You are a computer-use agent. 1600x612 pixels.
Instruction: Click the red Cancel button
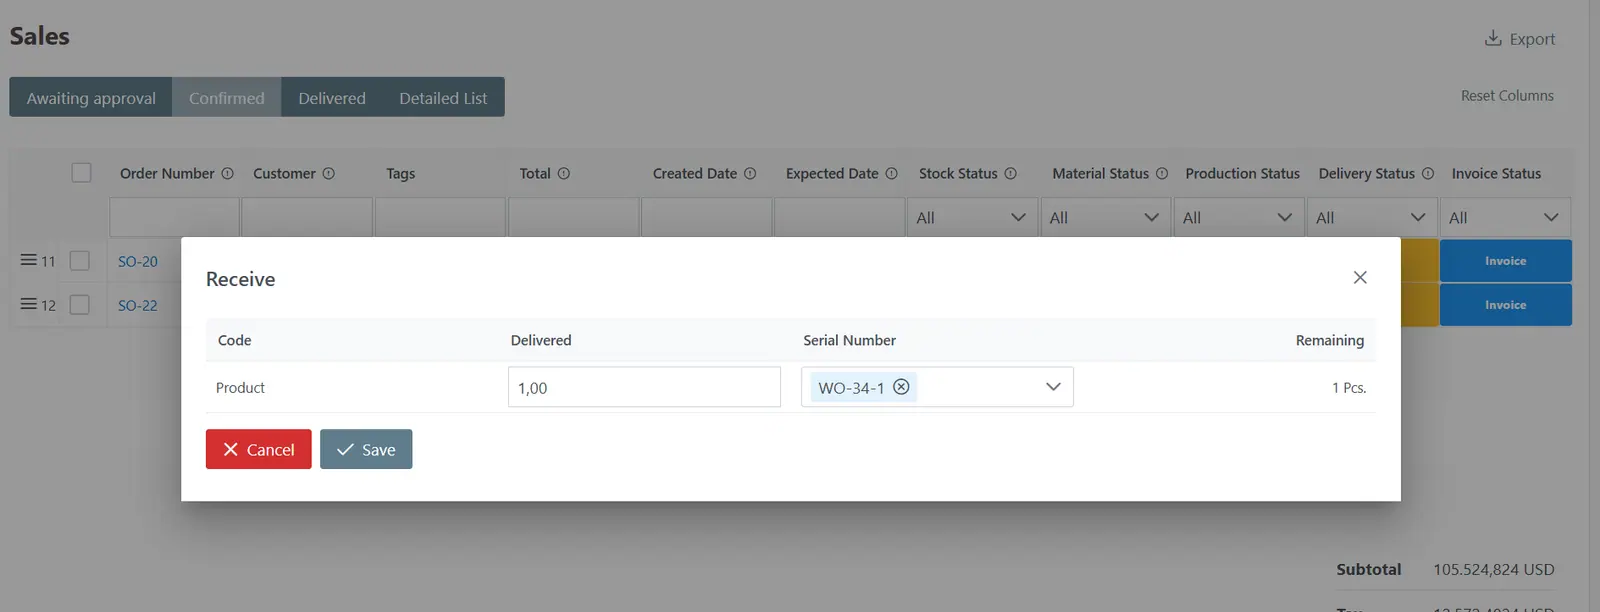259,449
